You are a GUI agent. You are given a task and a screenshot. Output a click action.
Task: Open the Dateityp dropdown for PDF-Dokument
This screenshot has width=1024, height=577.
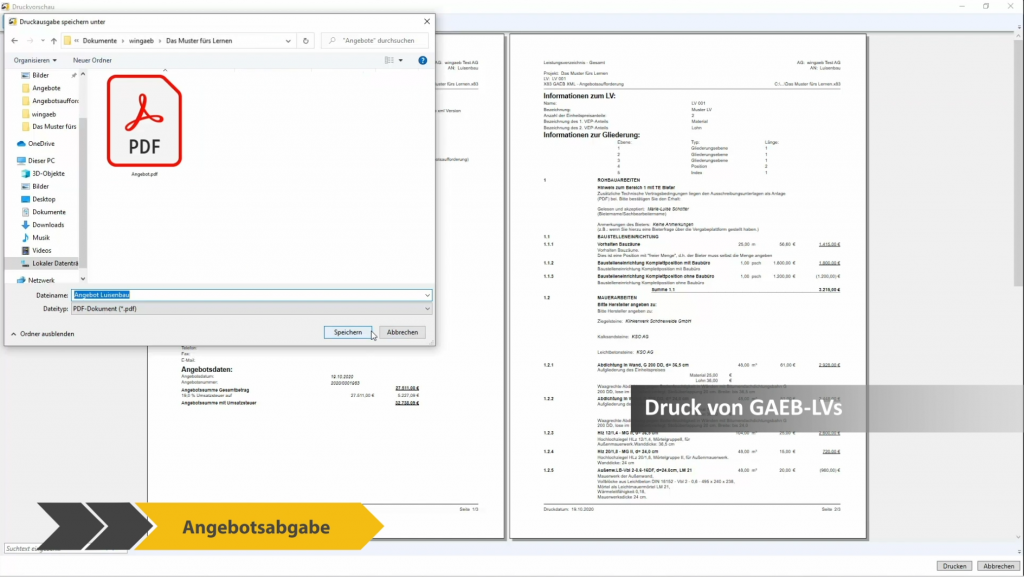[426, 308]
